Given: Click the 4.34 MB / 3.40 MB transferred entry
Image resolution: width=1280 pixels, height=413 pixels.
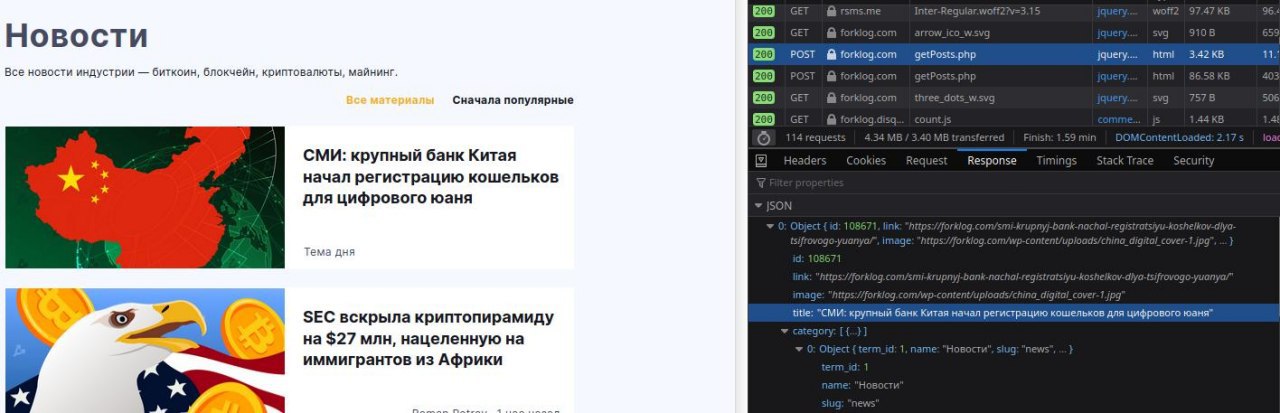Looking at the screenshot, I should (934, 138).
